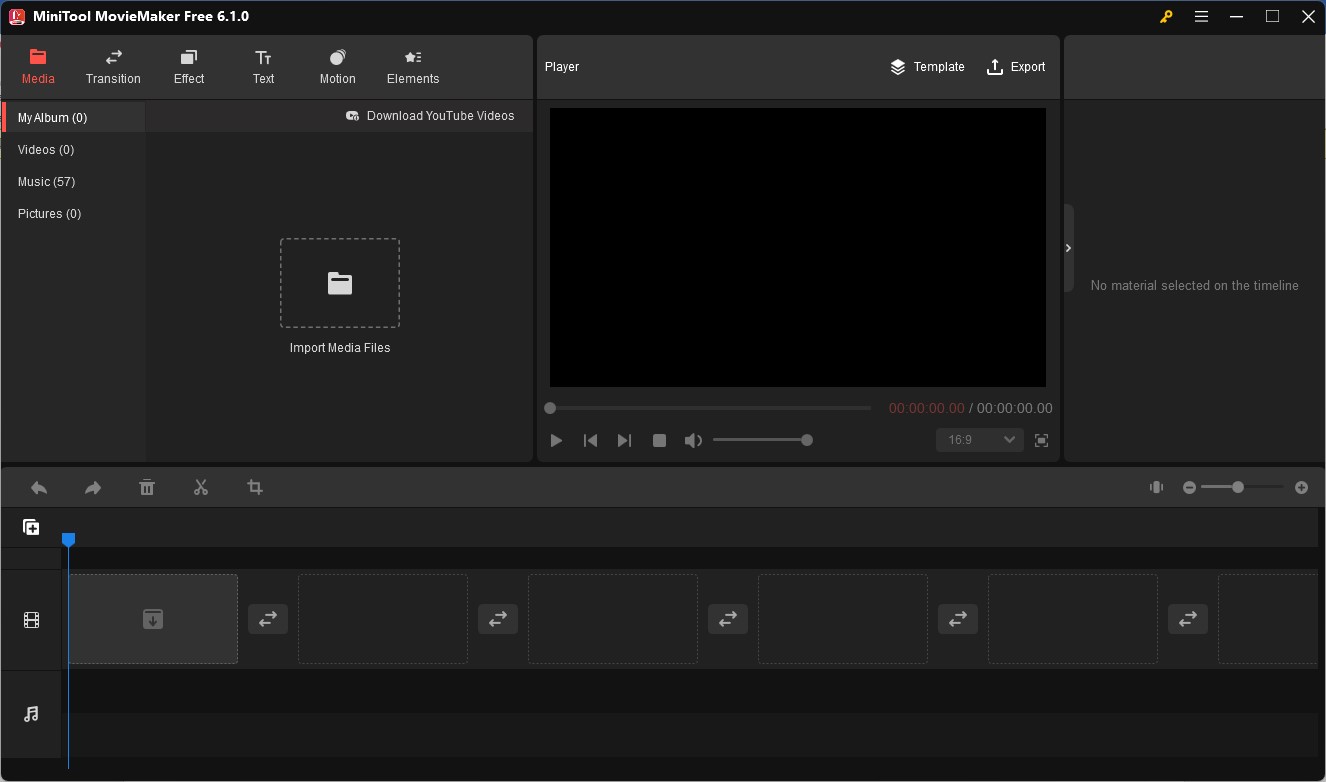Switch to the Transition tab

click(113, 67)
